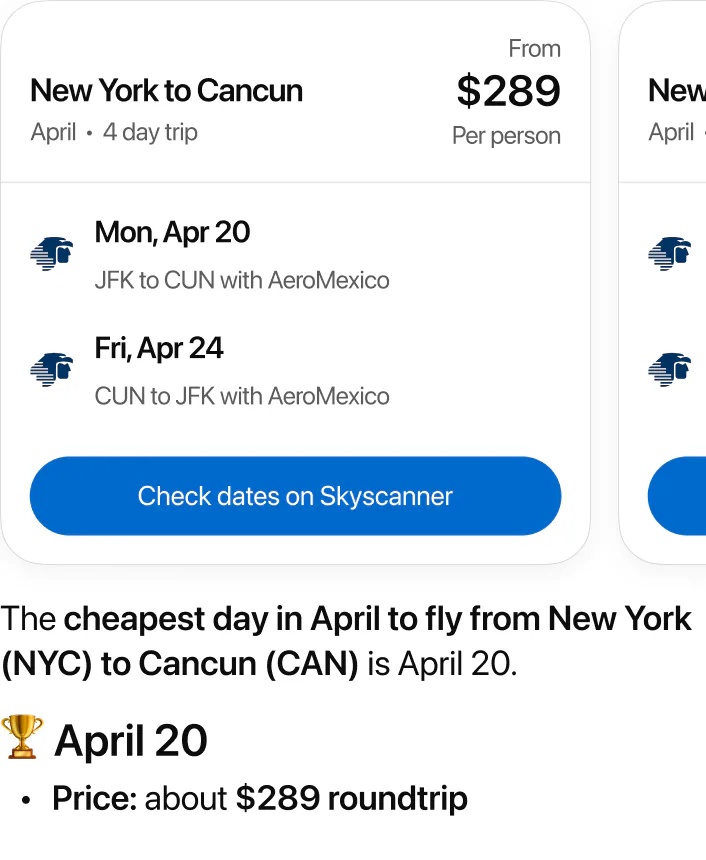The image size is (706, 860).
Task: Select the $289 price on the left card
Action: [x=508, y=91]
